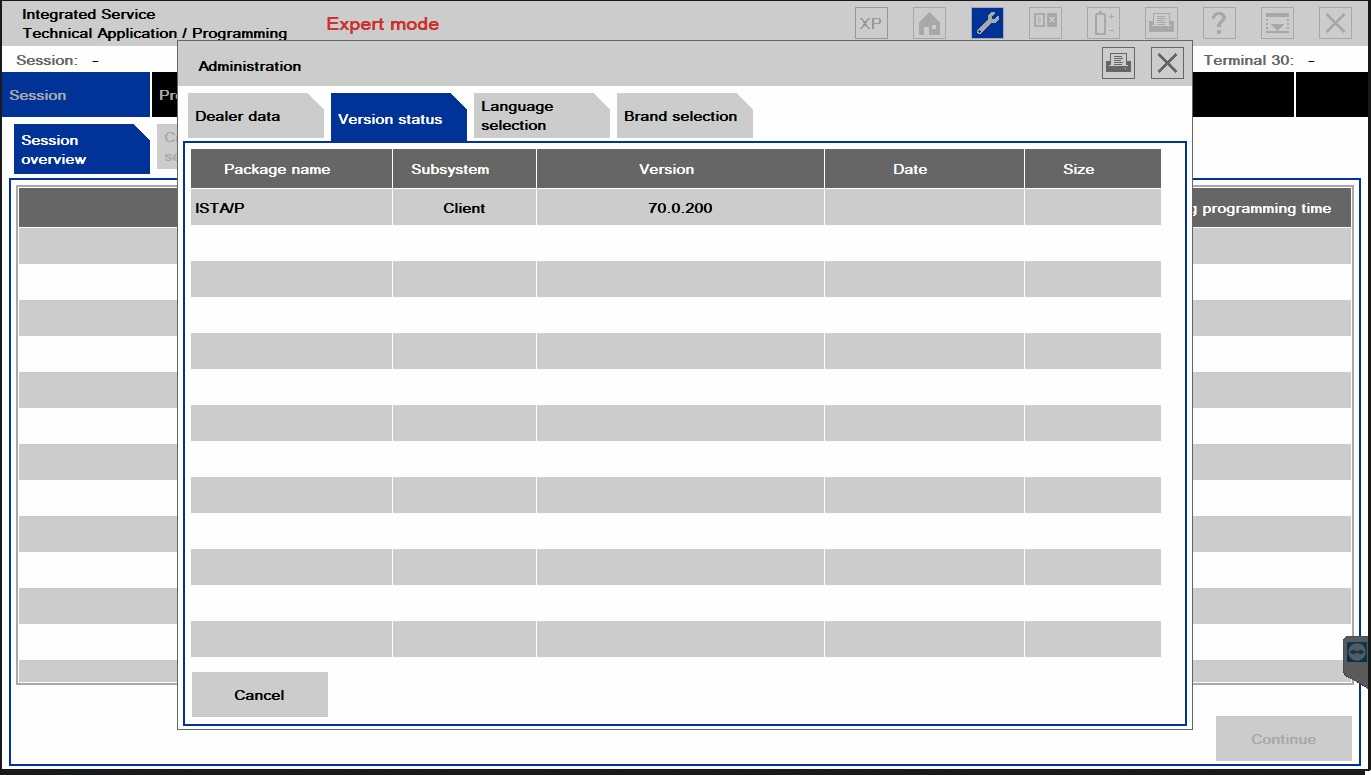Open the connection manager icon
The image size is (1371, 775).
click(1047, 22)
